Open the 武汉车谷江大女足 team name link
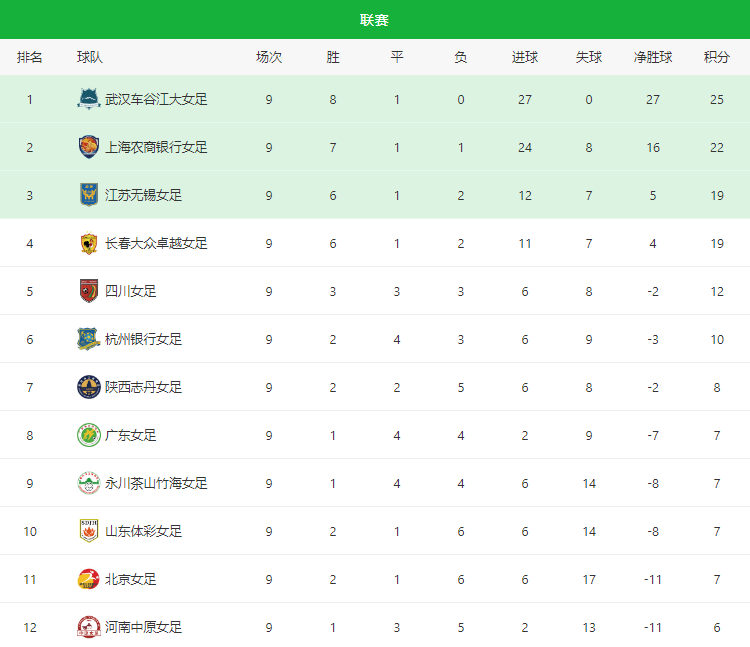The height and width of the screenshot is (647, 750). tap(156, 99)
